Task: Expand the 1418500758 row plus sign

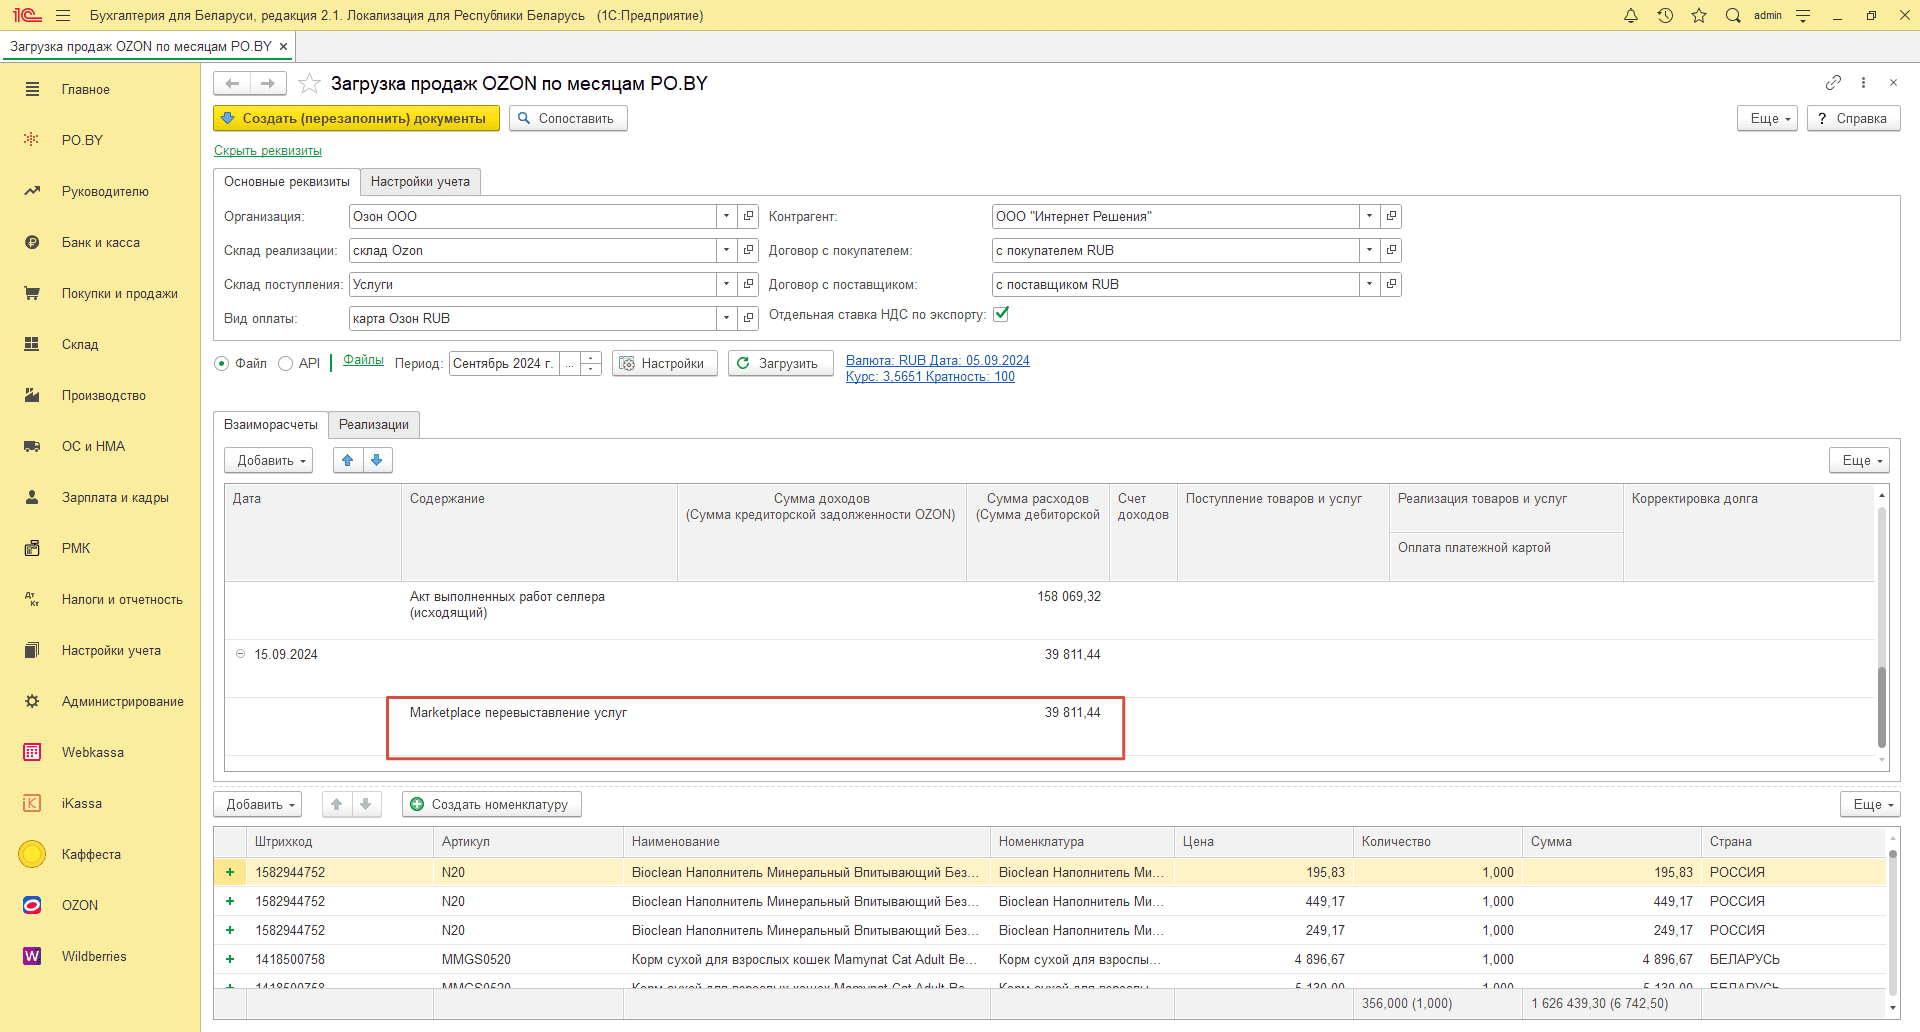Action: coord(230,959)
